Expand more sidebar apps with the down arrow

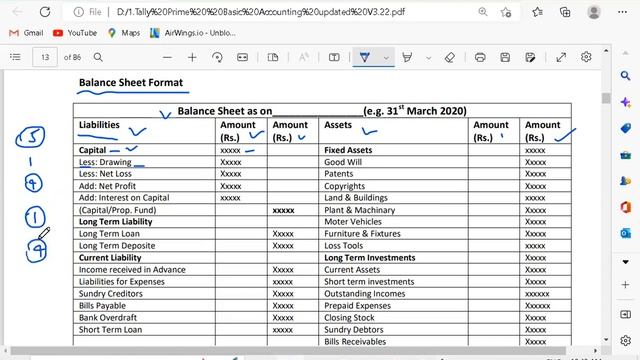(625, 262)
